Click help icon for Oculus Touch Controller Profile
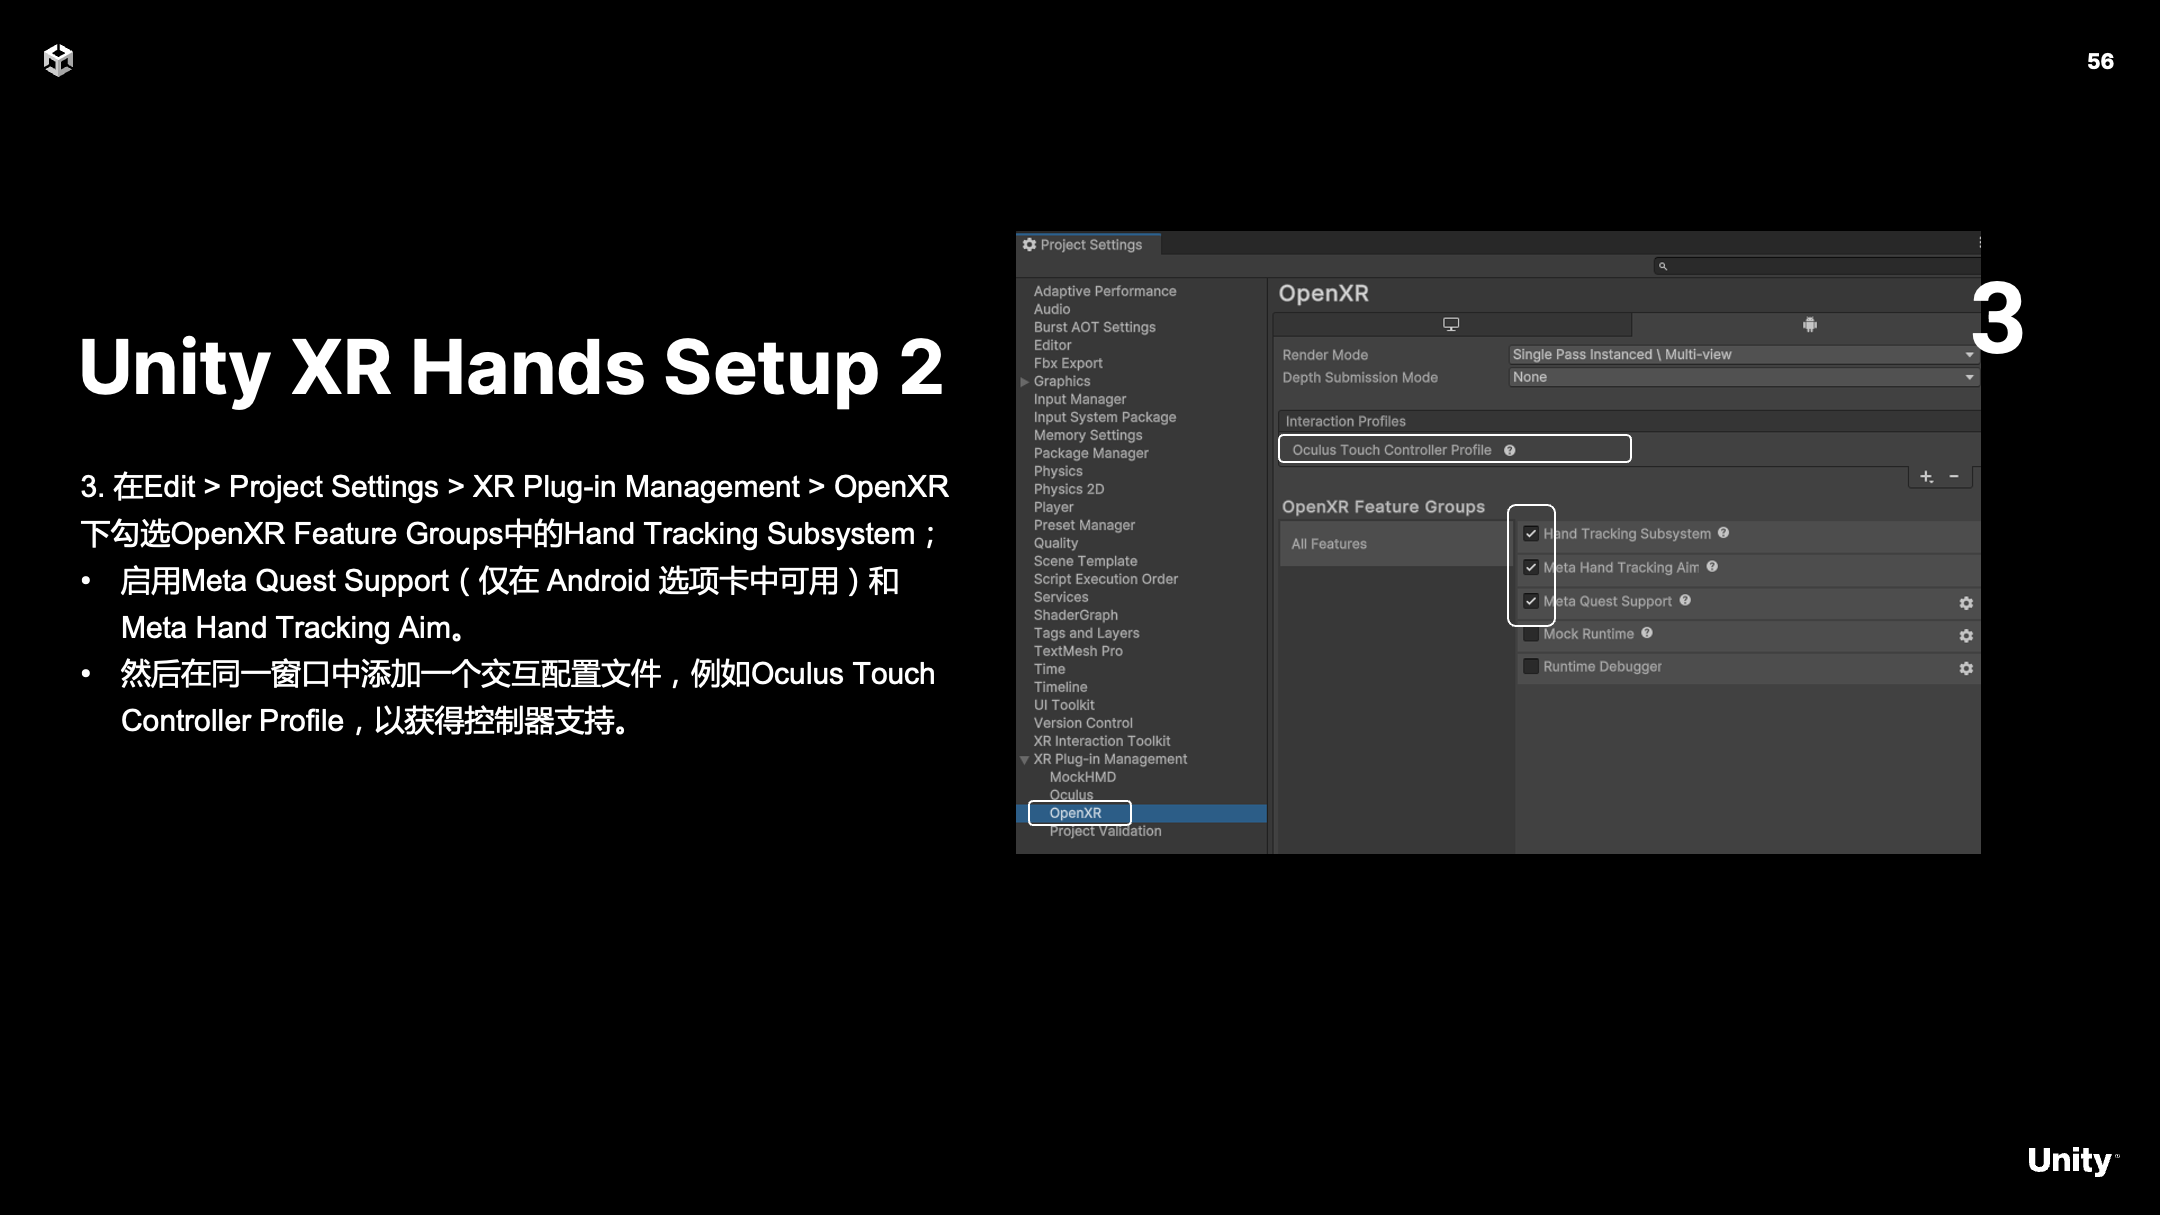 tap(1510, 450)
